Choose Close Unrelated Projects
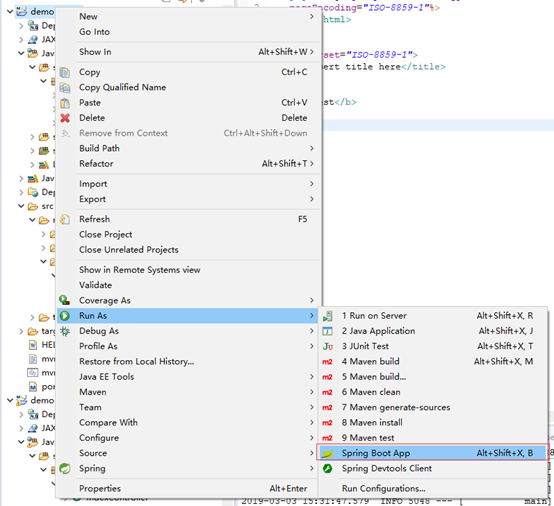 (x=189, y=250)
